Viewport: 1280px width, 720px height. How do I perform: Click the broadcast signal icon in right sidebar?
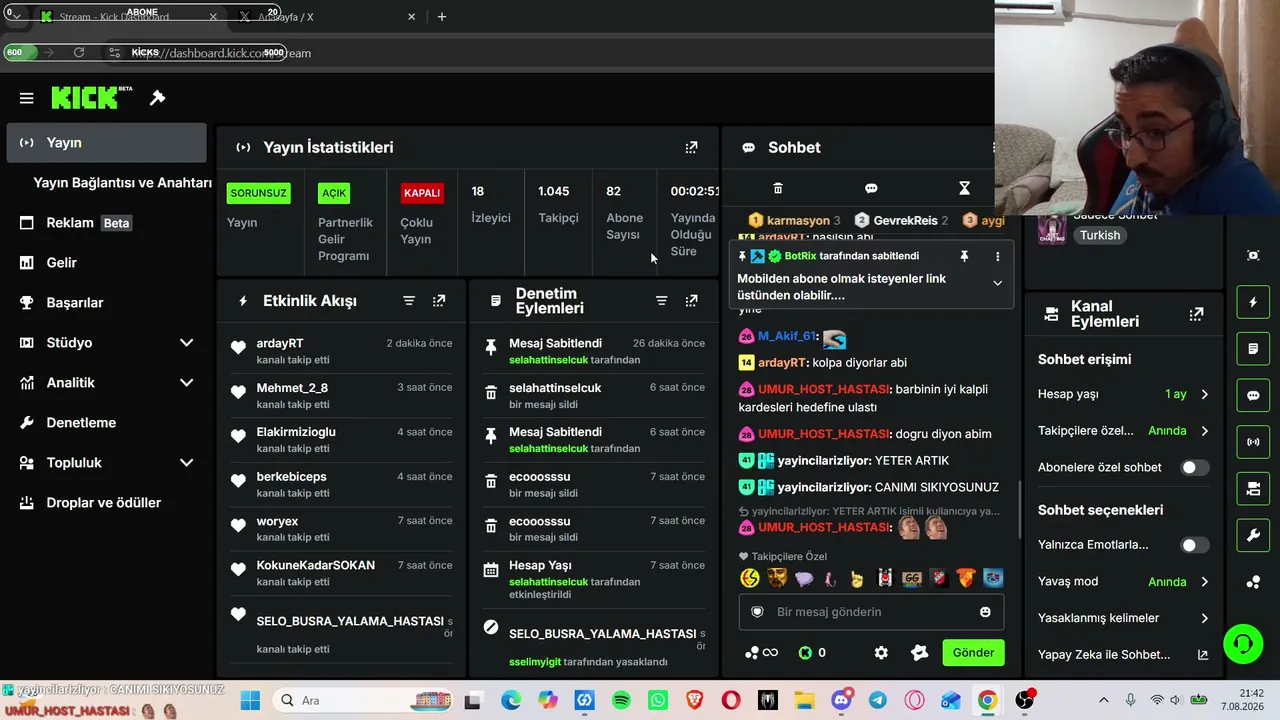coord(1253,442)
